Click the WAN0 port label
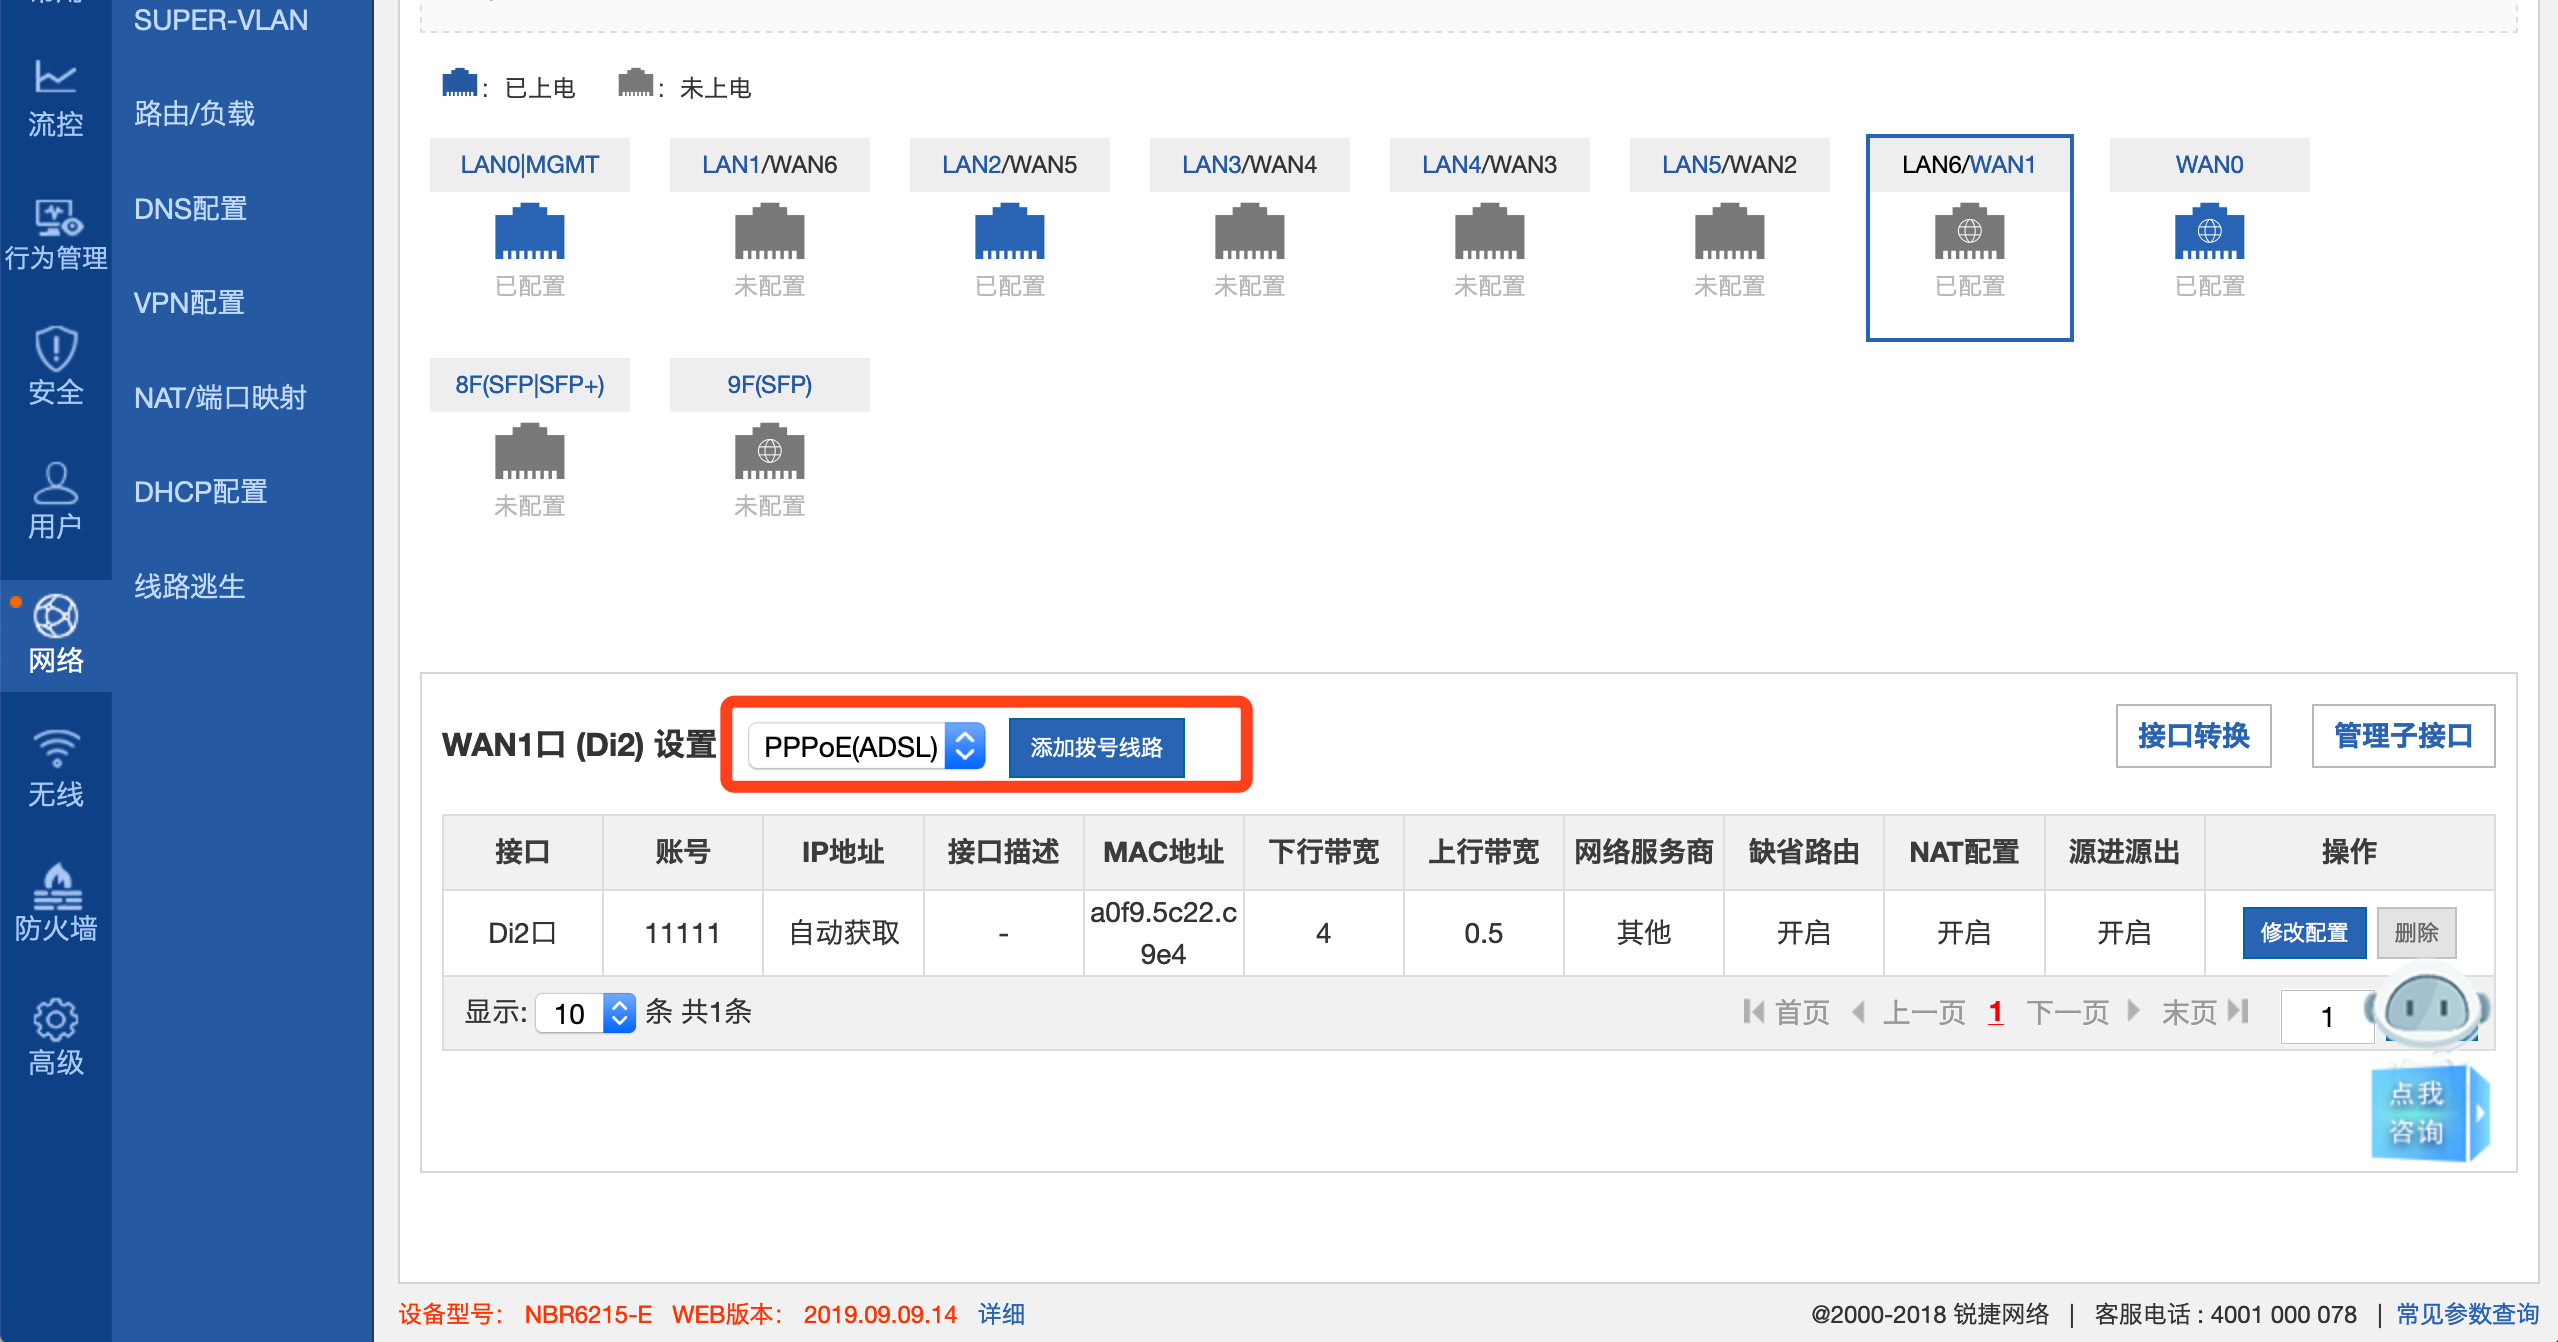 [2210, 164]
